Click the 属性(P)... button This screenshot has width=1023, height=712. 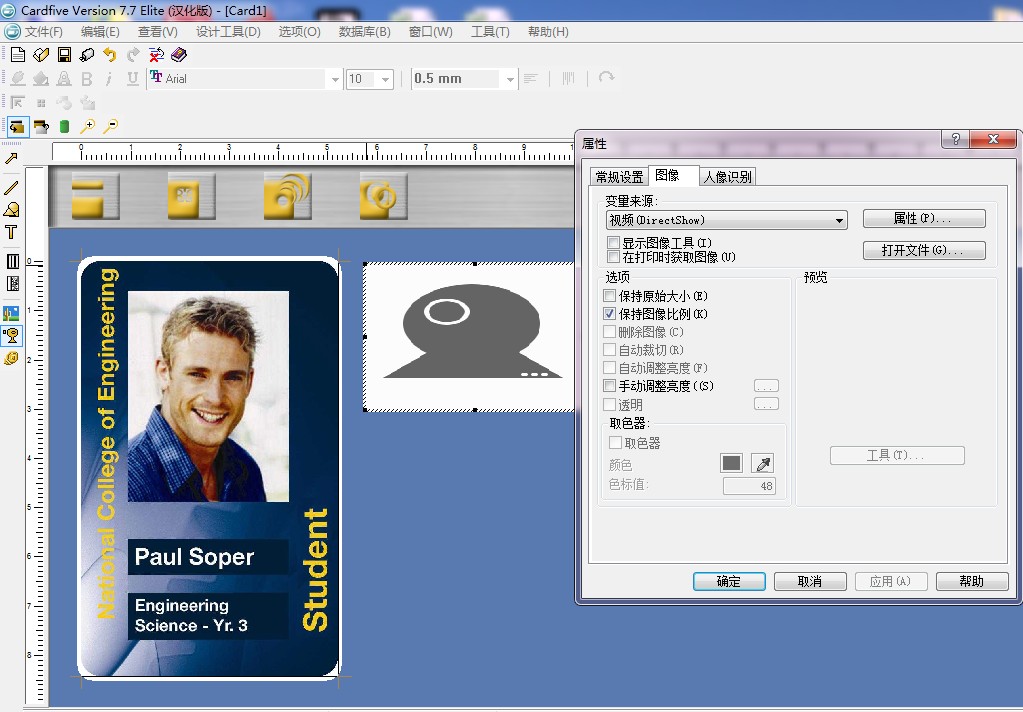click(x=924, y=219)
